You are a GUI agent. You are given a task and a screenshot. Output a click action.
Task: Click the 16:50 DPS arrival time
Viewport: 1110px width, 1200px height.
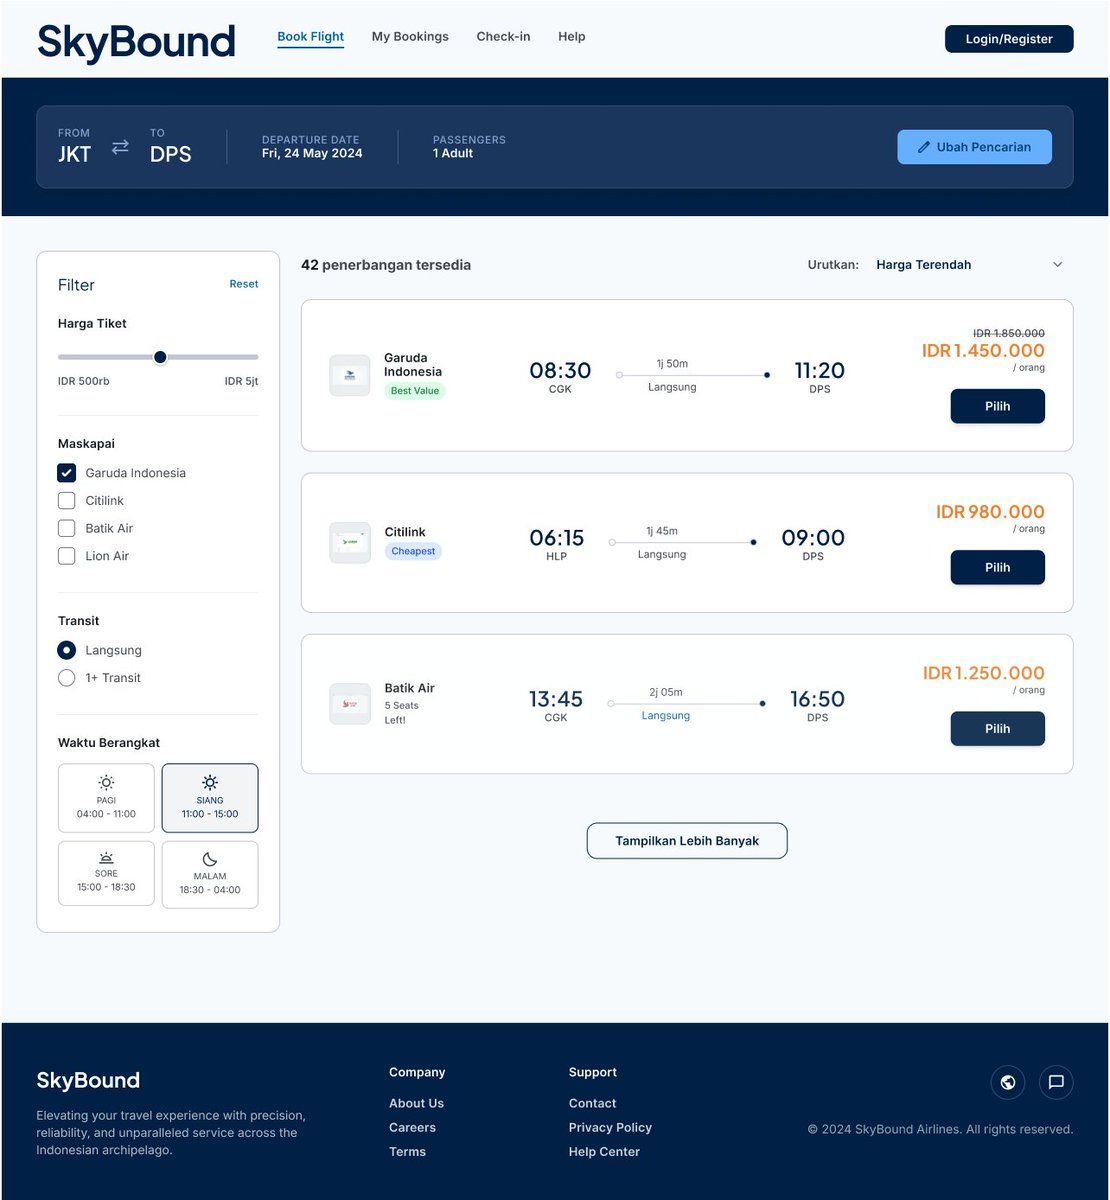click(817, 705)
